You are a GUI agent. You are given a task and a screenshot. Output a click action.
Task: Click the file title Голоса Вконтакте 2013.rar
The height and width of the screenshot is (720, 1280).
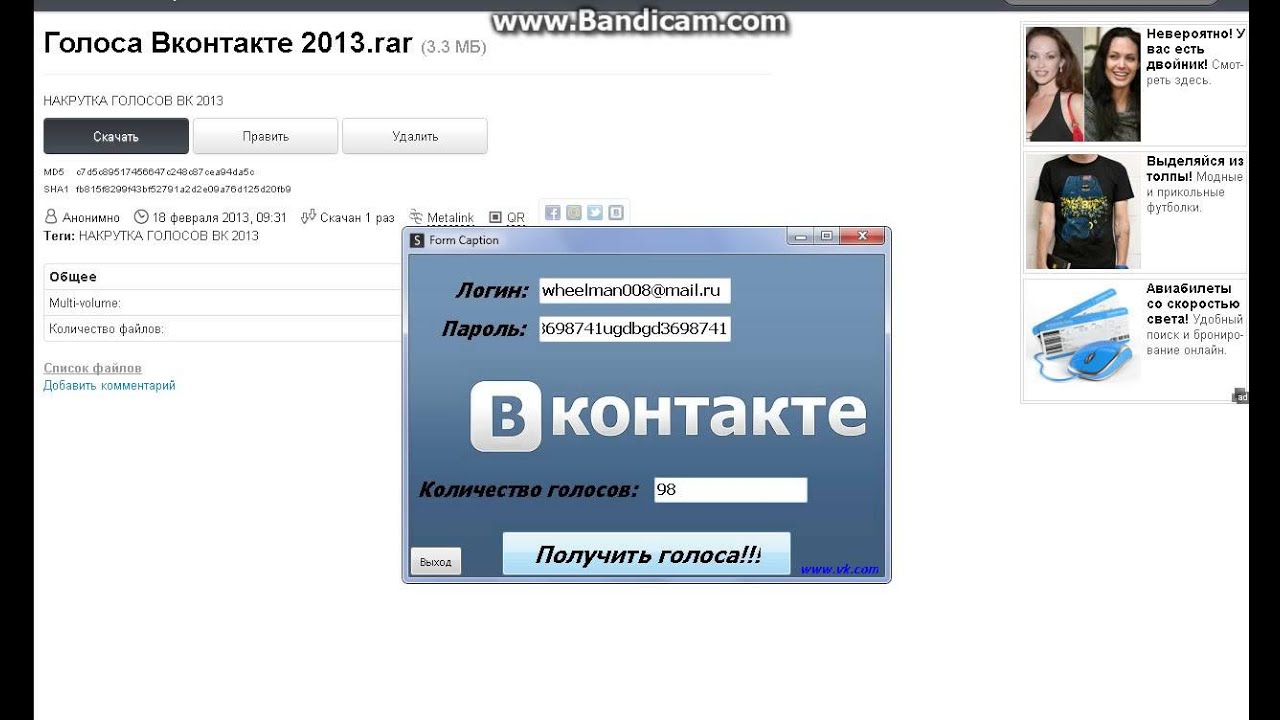click(228, 43)
